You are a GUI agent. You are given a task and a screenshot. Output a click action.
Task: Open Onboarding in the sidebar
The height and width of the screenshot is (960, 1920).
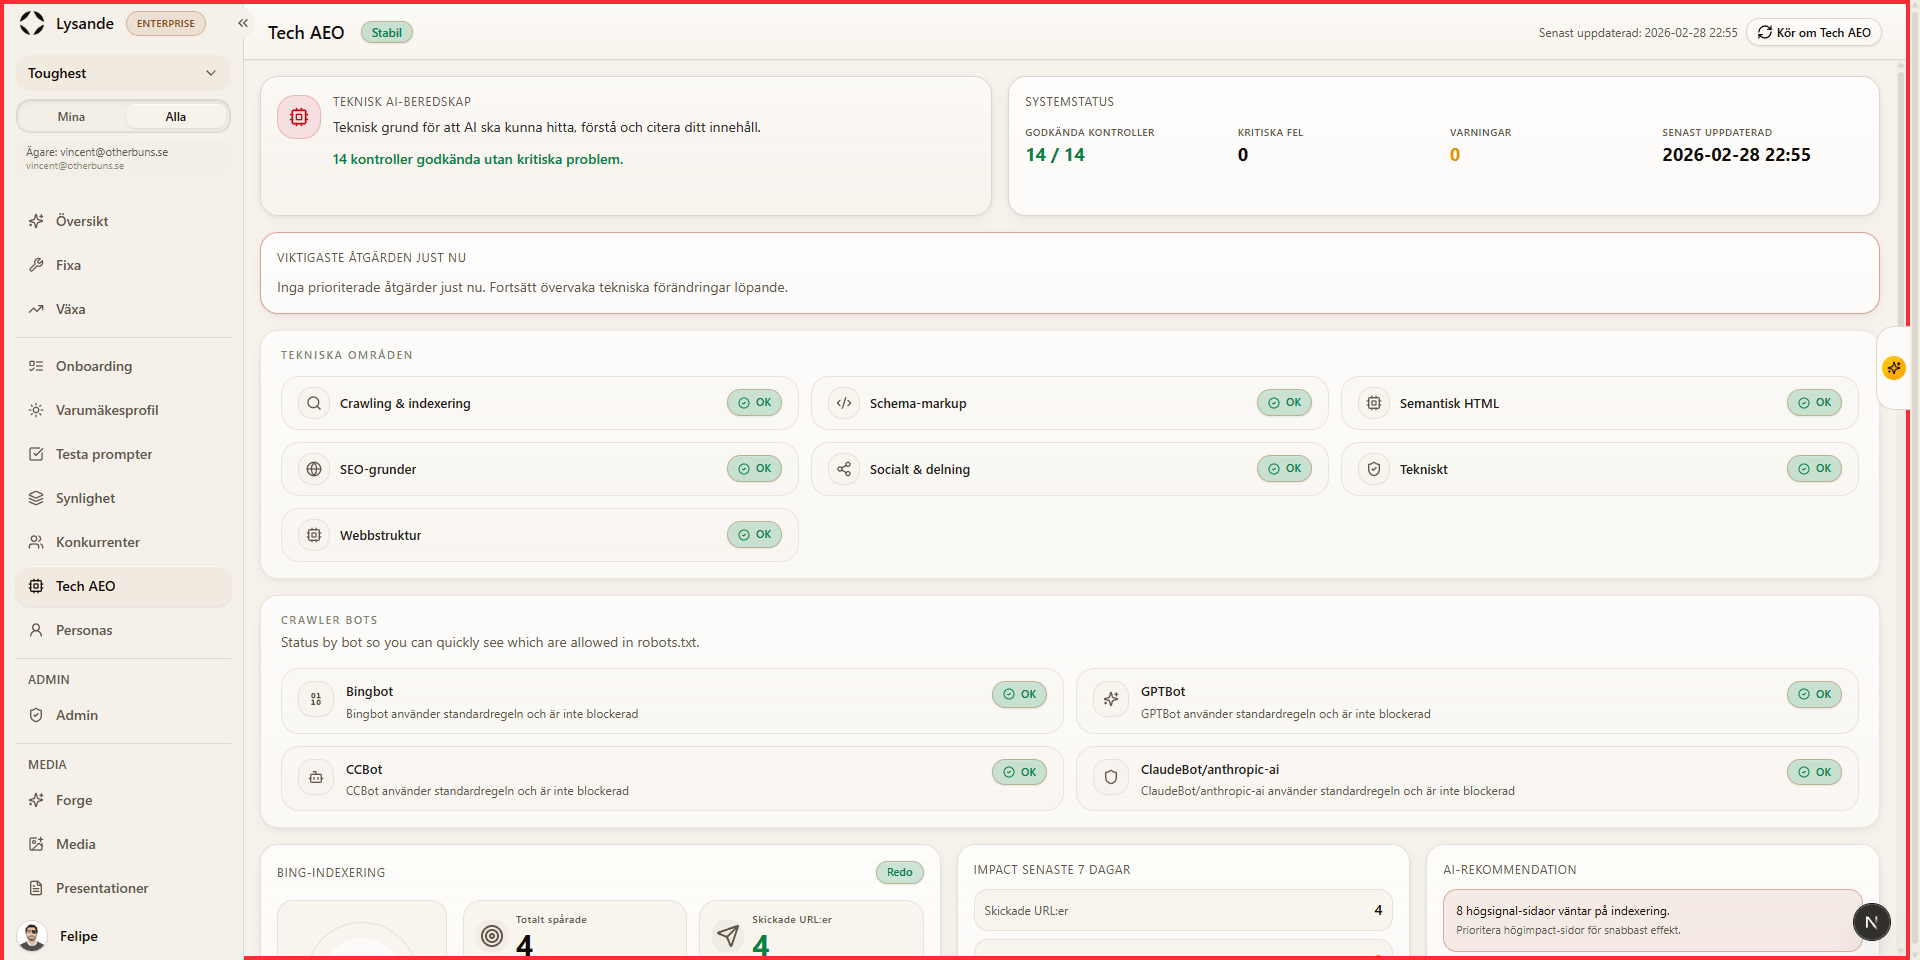pyautogui.click(x=123, y=366)
